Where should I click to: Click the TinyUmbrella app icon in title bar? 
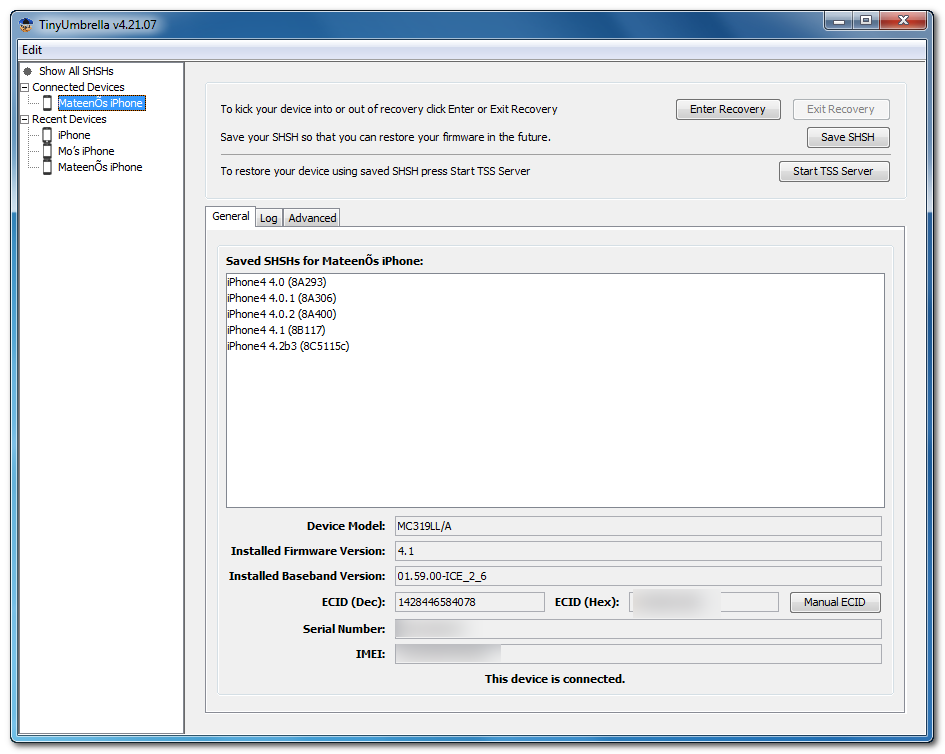point(27,25)
